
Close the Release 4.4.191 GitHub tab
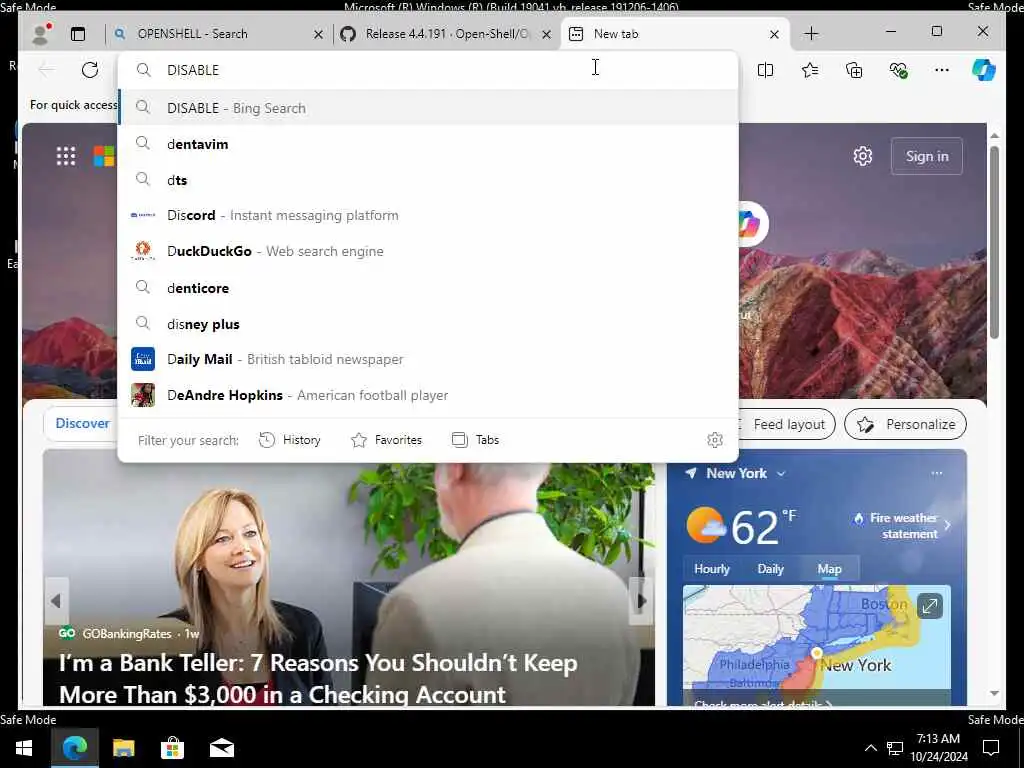[x=547, y=34]
